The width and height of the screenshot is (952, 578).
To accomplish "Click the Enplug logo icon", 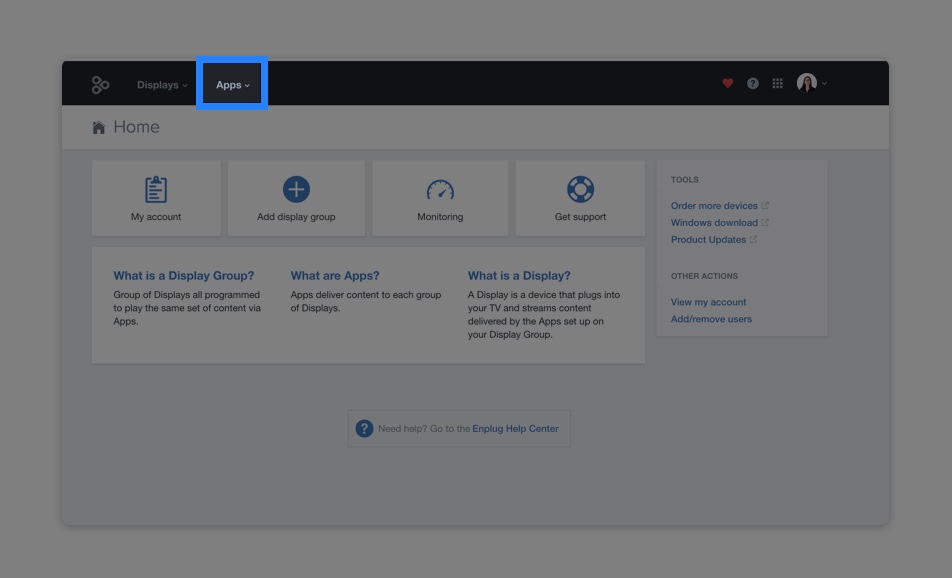I will coord(100,84).
